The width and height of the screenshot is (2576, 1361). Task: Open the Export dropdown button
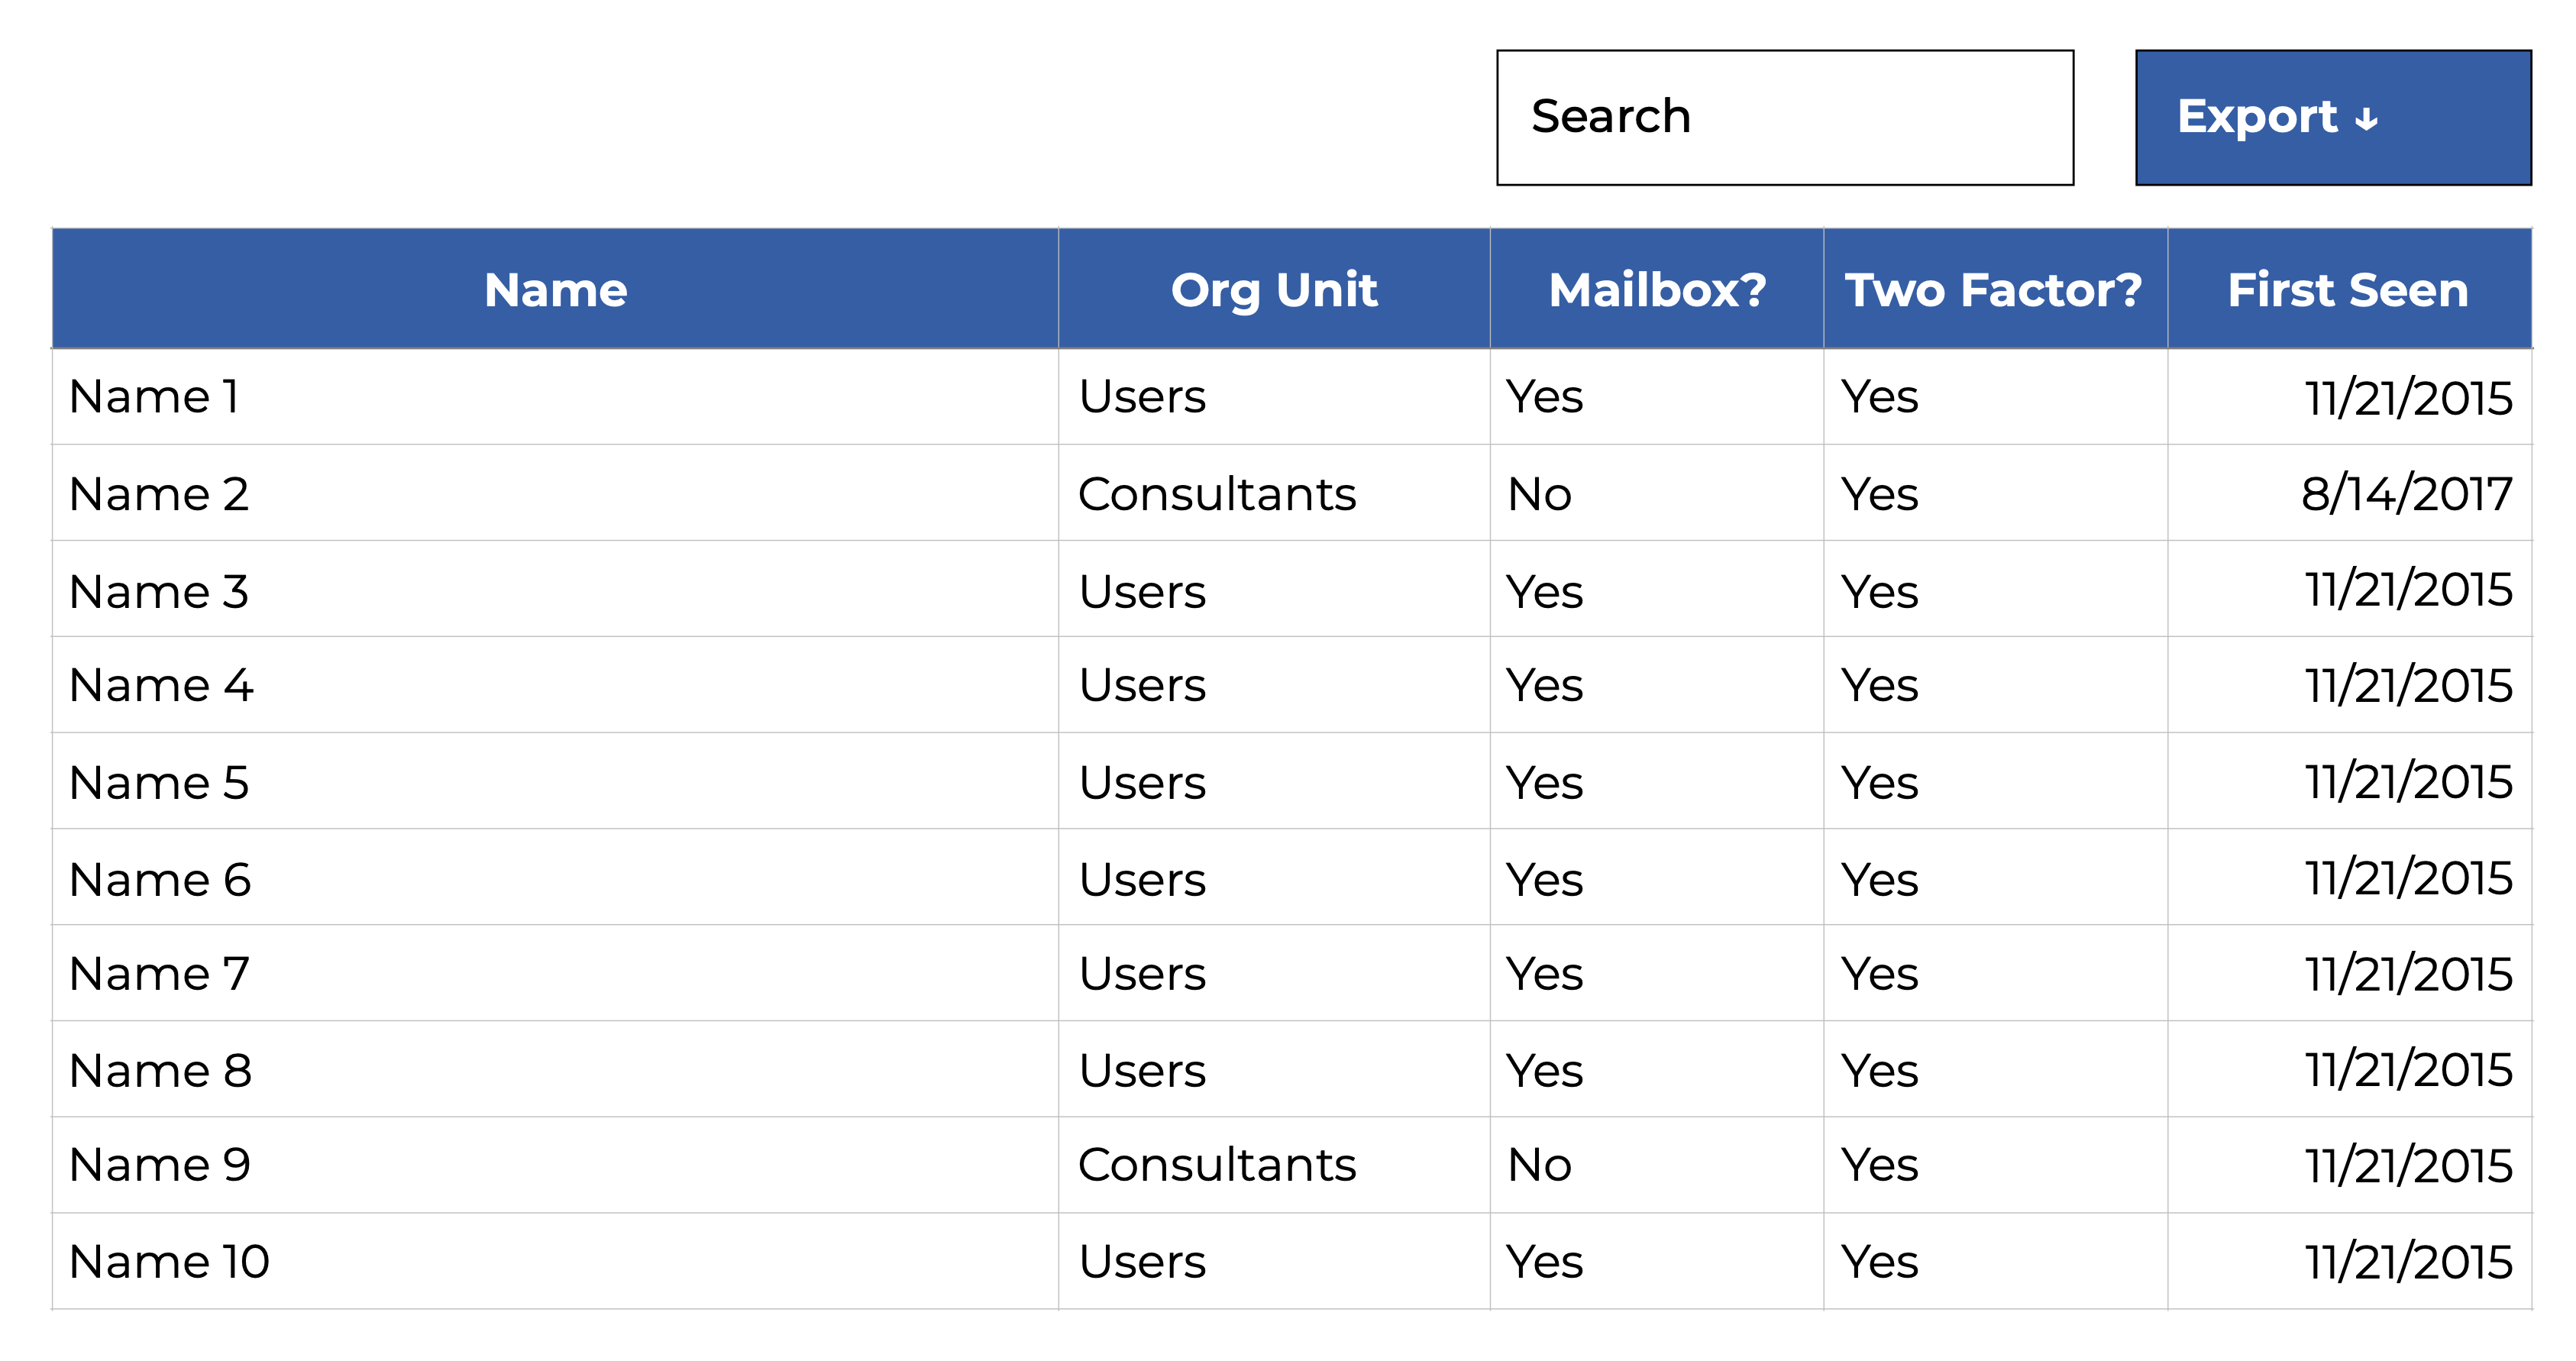point(2332,118)
